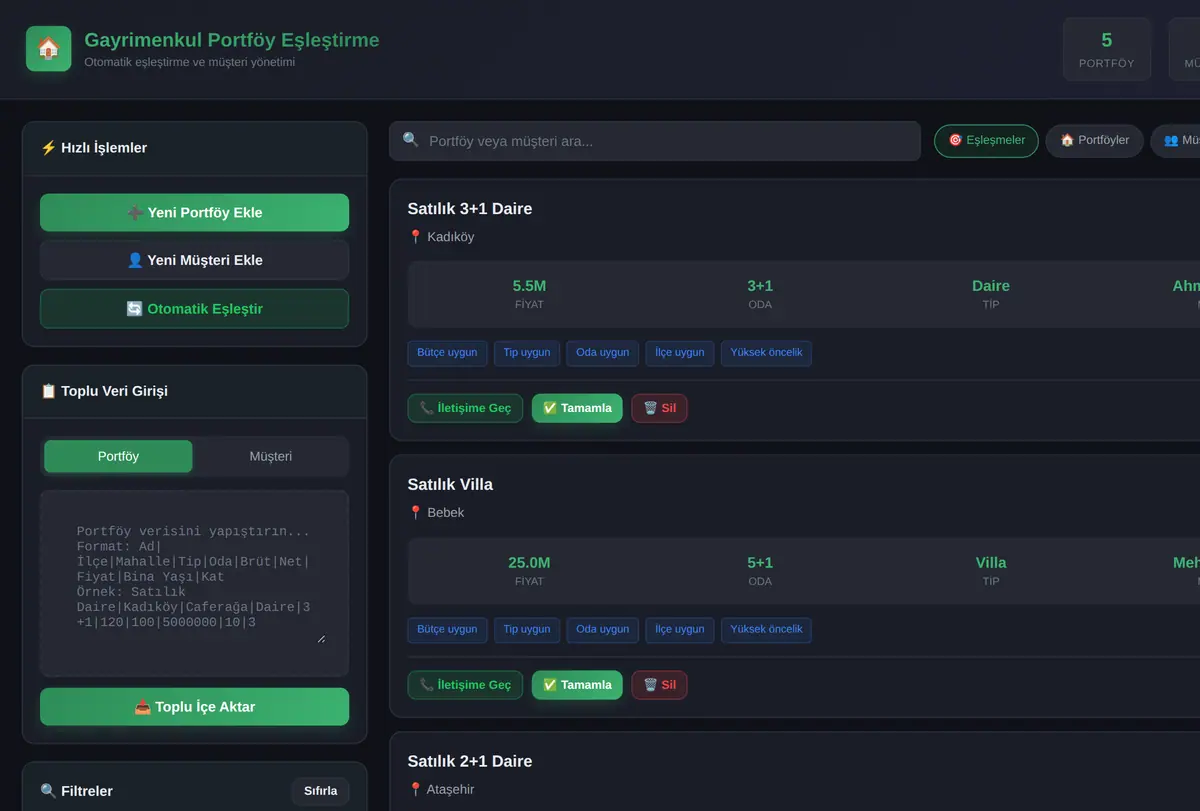The height and width of the screenshot is (811, 1200).
Task: Switch to the Müşteri bulk entry tab
Action: (x=270, y=456)
